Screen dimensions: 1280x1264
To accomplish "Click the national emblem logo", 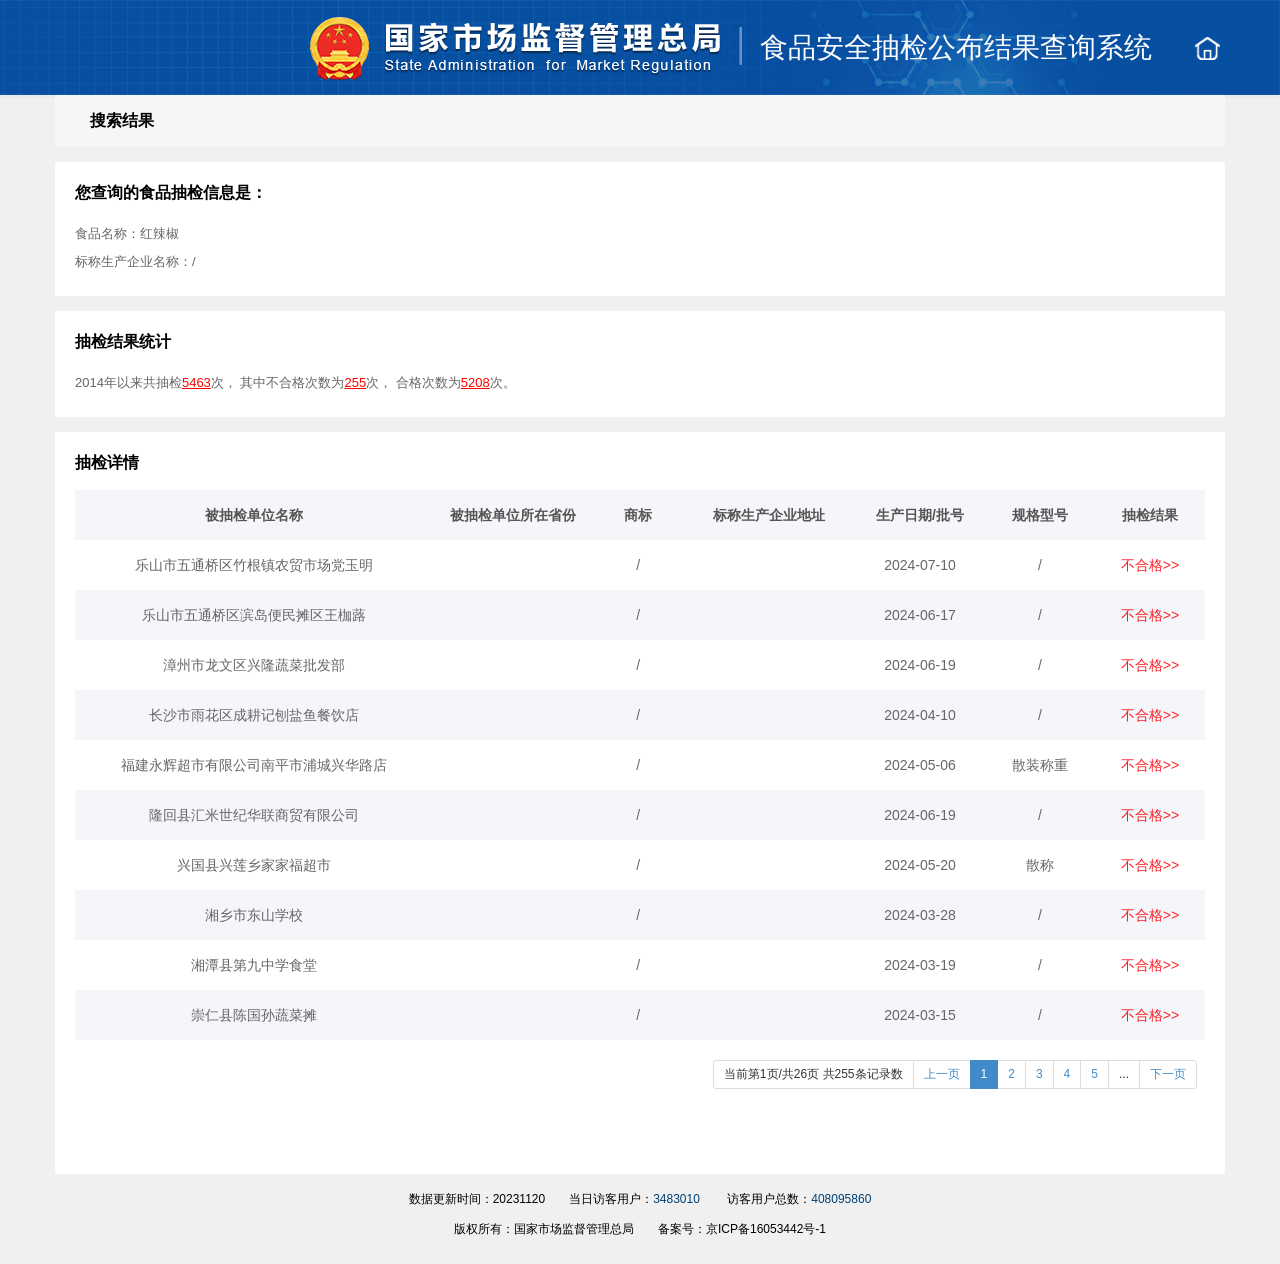I will (340, 48).
